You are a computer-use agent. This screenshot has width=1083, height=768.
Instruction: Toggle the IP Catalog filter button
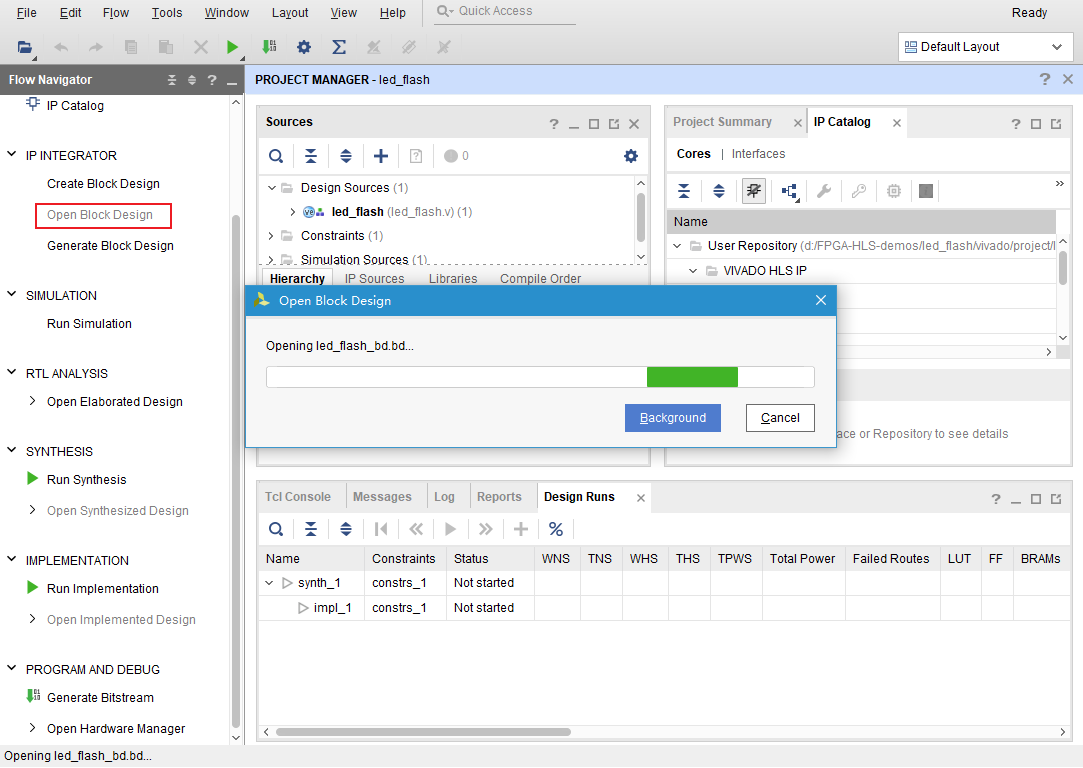click(754, 191)
